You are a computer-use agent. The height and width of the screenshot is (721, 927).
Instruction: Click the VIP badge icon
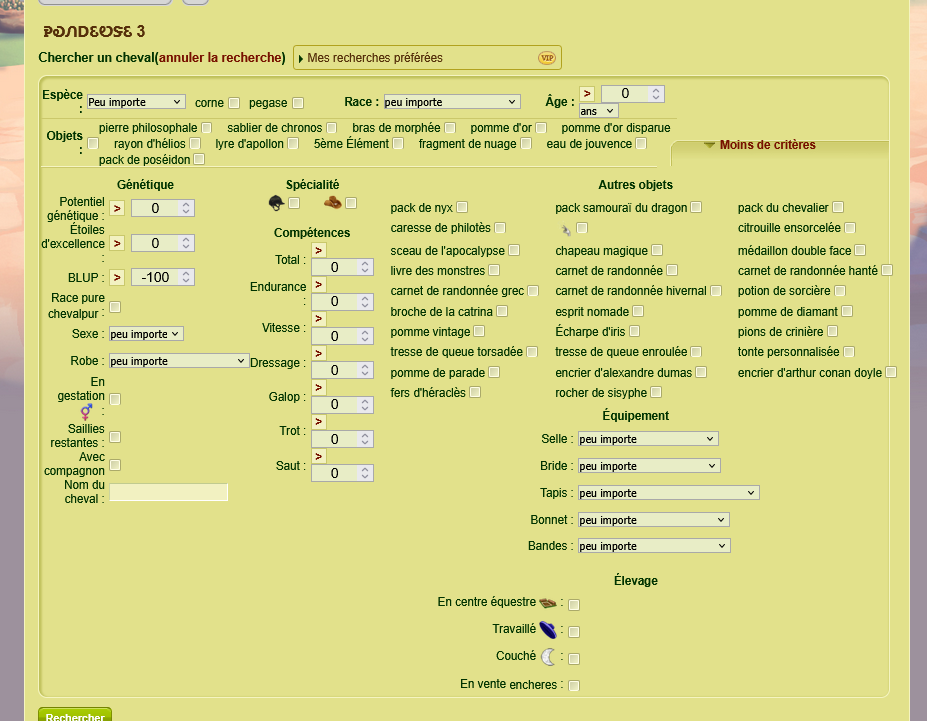(547, 58)
